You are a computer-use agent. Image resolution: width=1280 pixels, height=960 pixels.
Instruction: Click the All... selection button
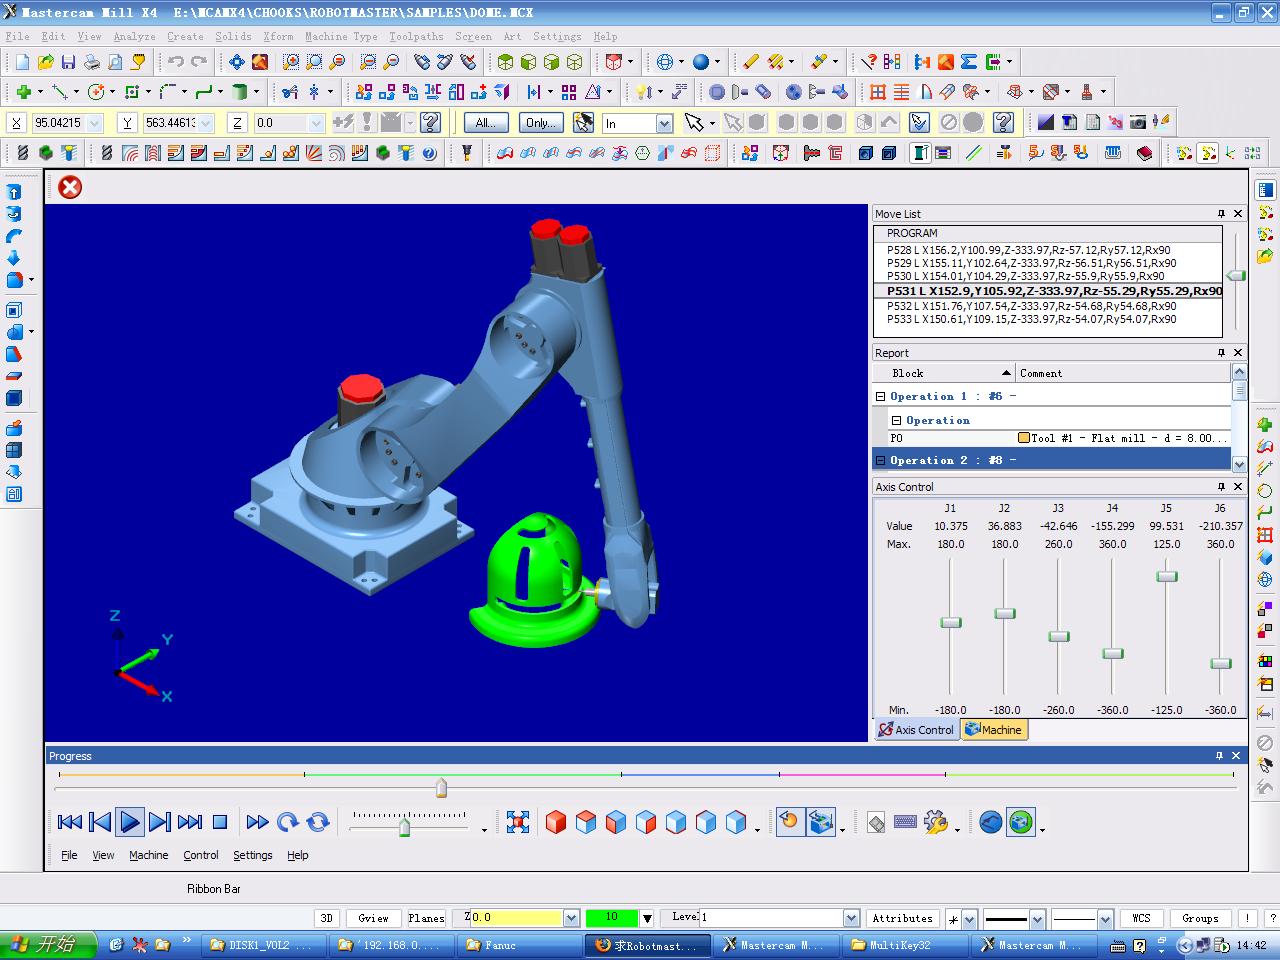pyautogui.click(x=485, y=122)
